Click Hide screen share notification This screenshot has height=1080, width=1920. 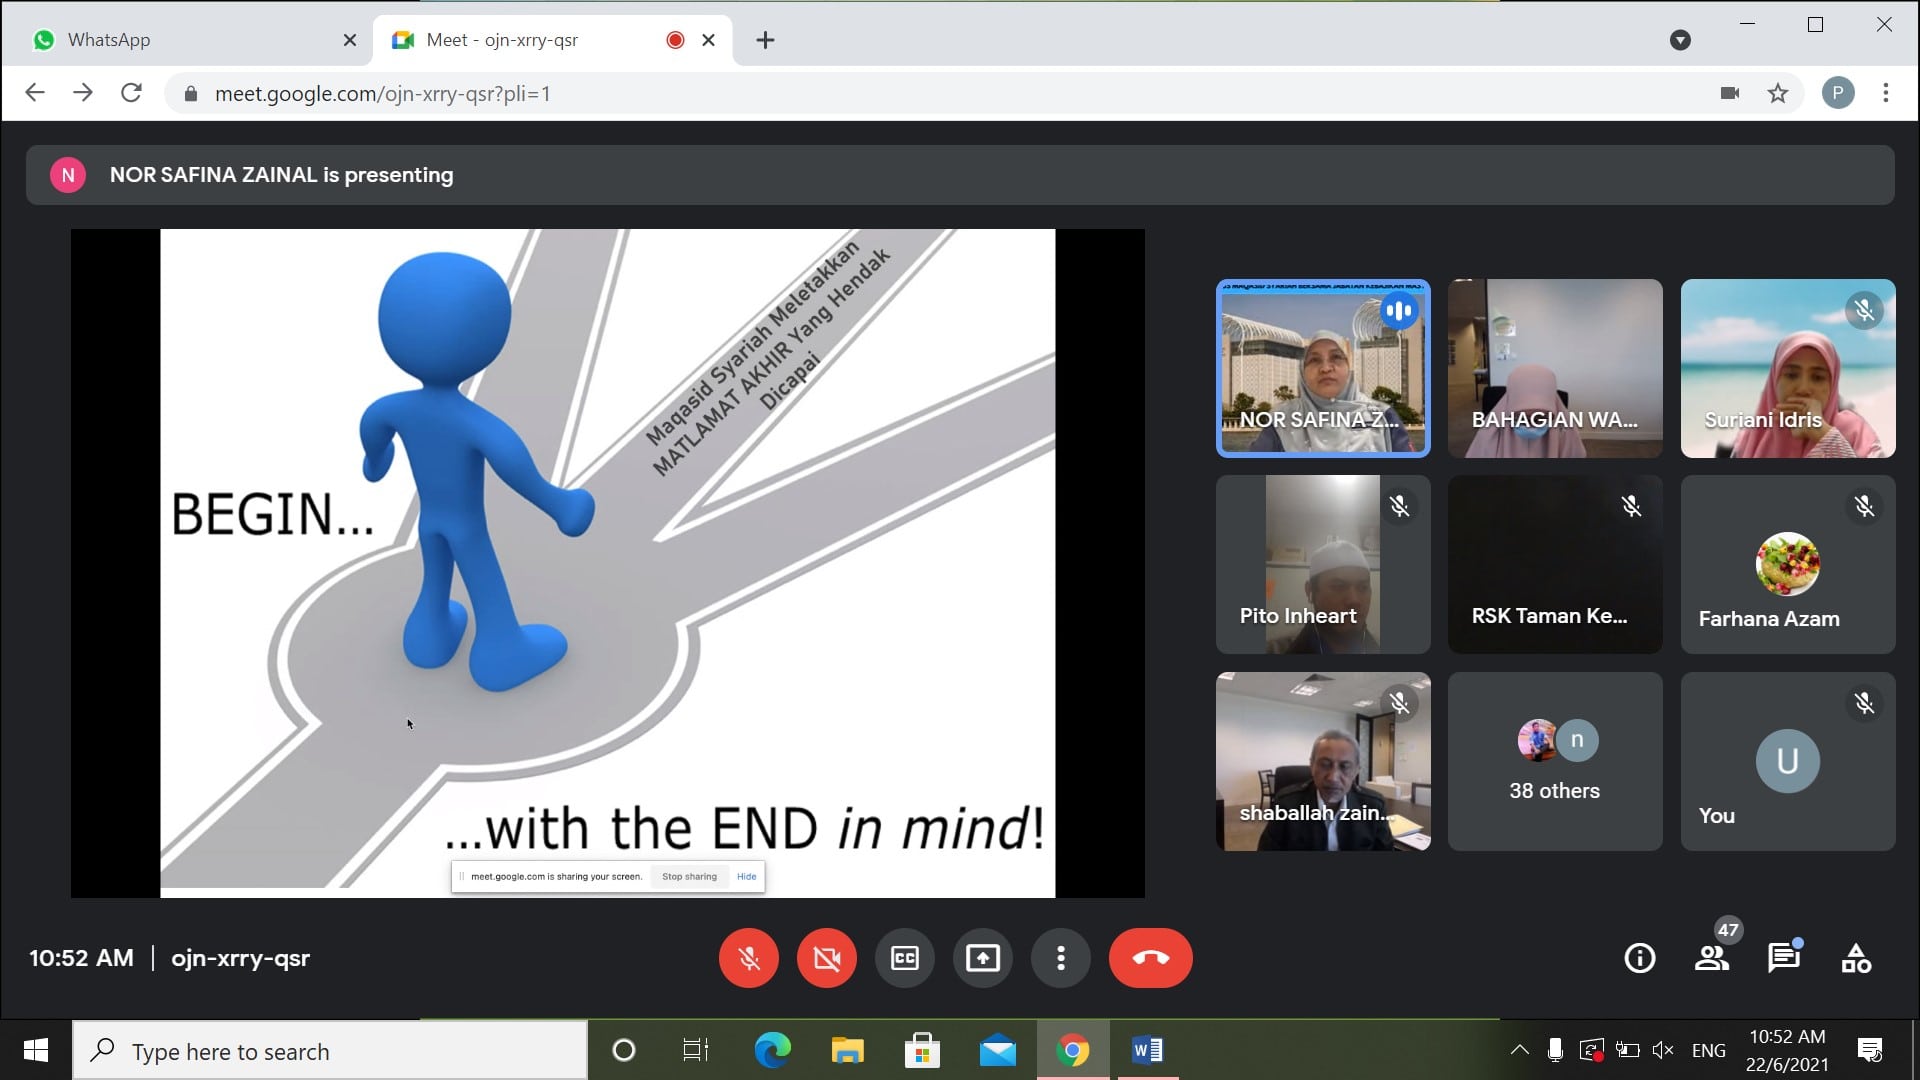[x=745, y=876]
